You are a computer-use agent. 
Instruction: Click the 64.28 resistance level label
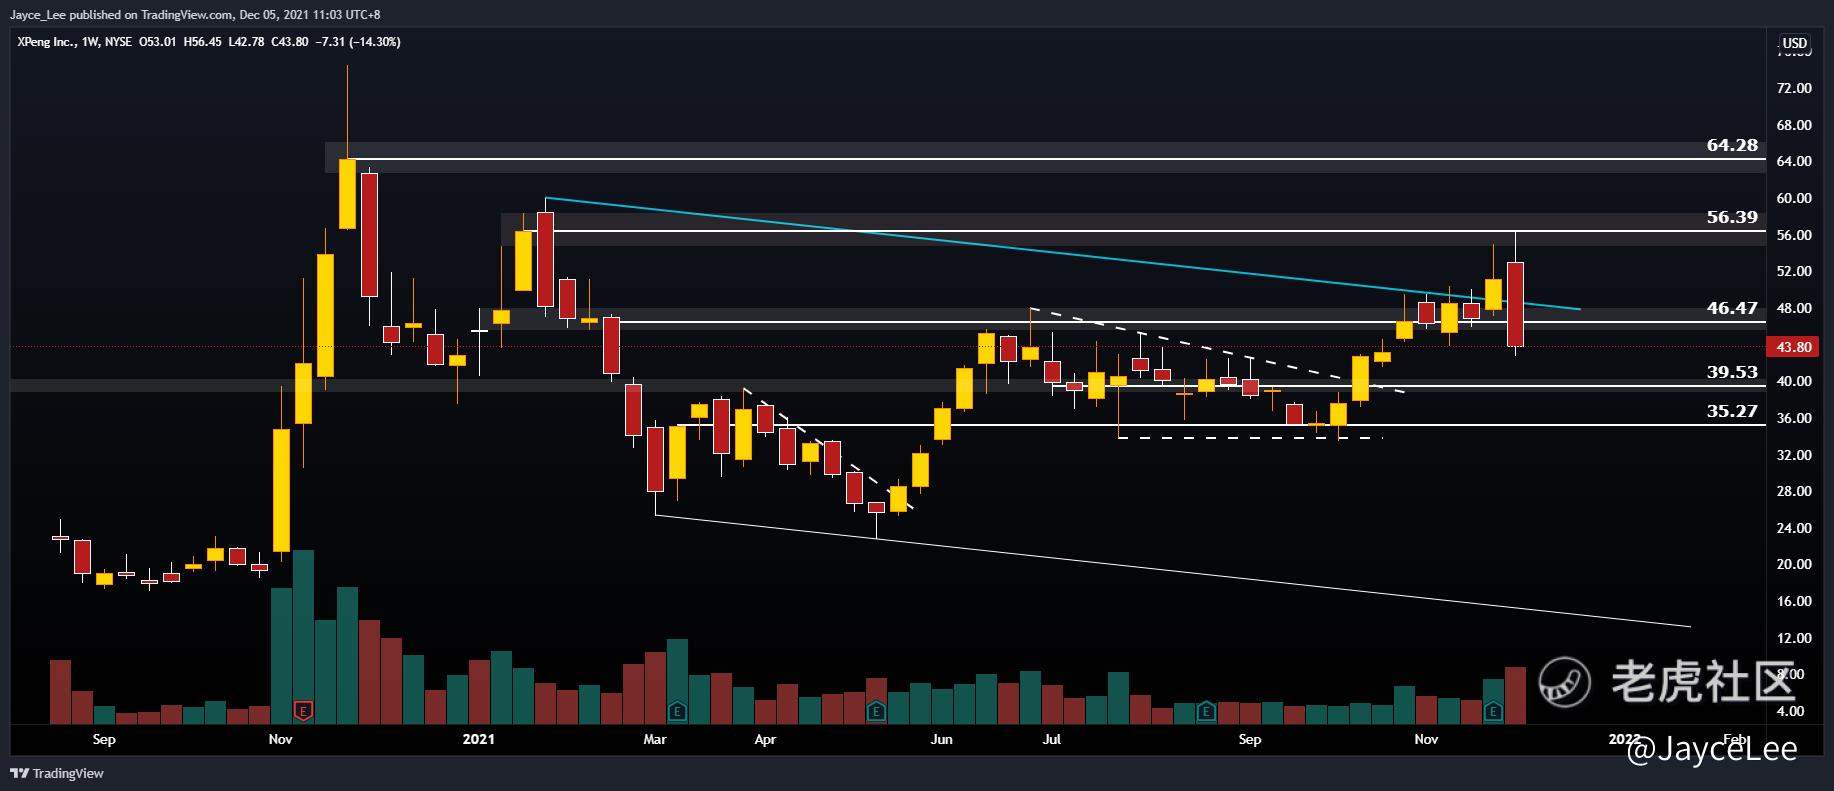pos(1732,146)
